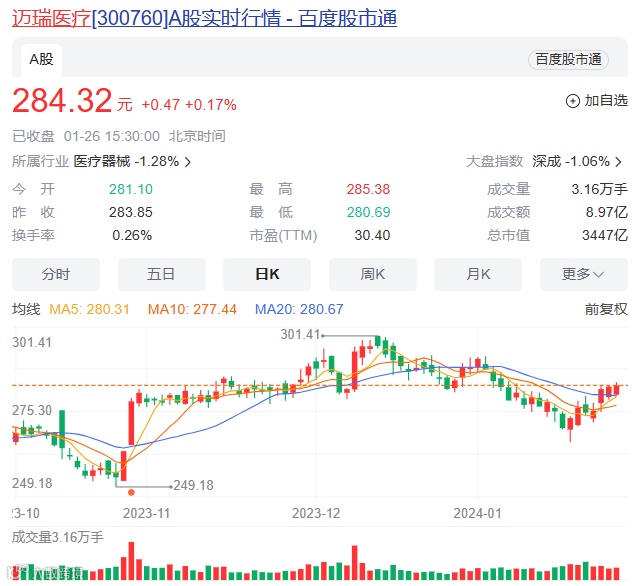The width and height of the screenshot is (632, 586).
Task: Open the 迈瑞医疗[300760]A股实时行情 title link
Action: click(204, 18)
